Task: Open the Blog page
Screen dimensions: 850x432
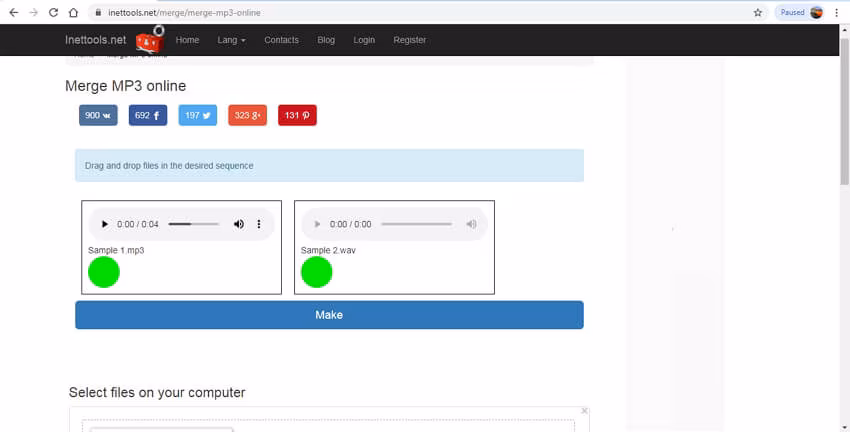Action: pyautogui.click(x=326, y=40)
